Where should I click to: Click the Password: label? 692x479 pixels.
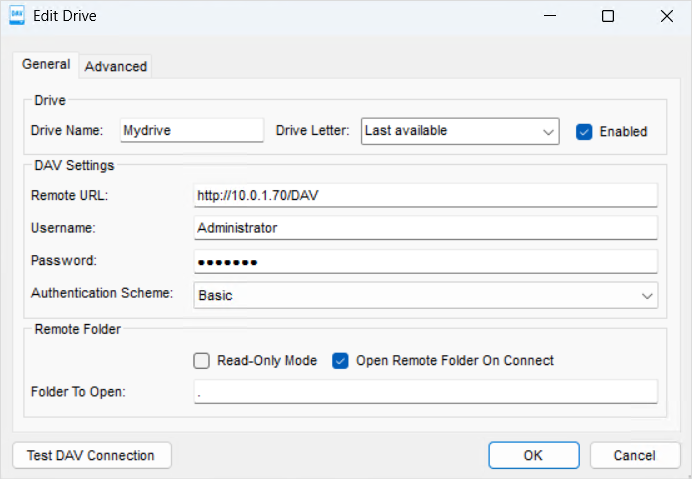pyautogui.click(x=64, y=260)
